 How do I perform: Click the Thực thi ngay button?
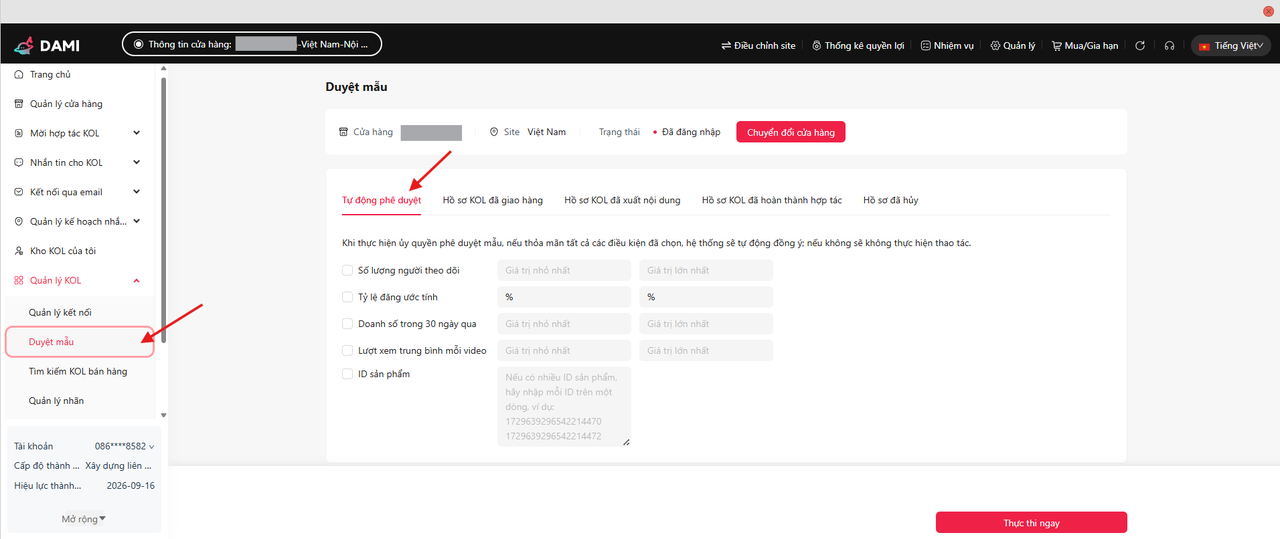tap(1031, 523)
